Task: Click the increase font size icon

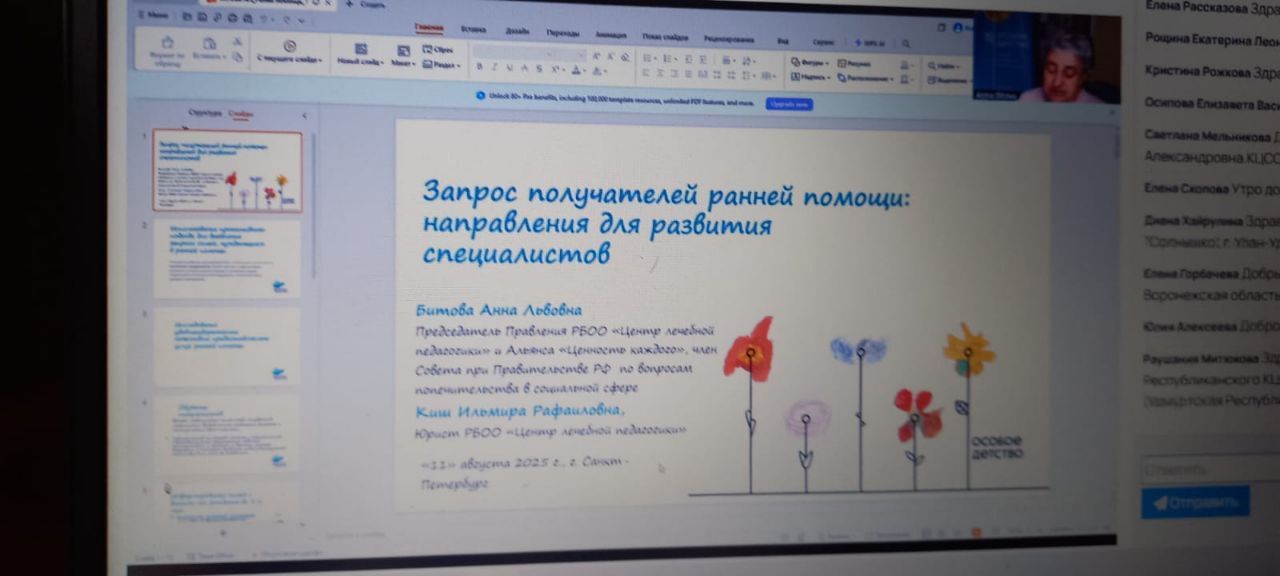Action: click(x=596, y=56)
